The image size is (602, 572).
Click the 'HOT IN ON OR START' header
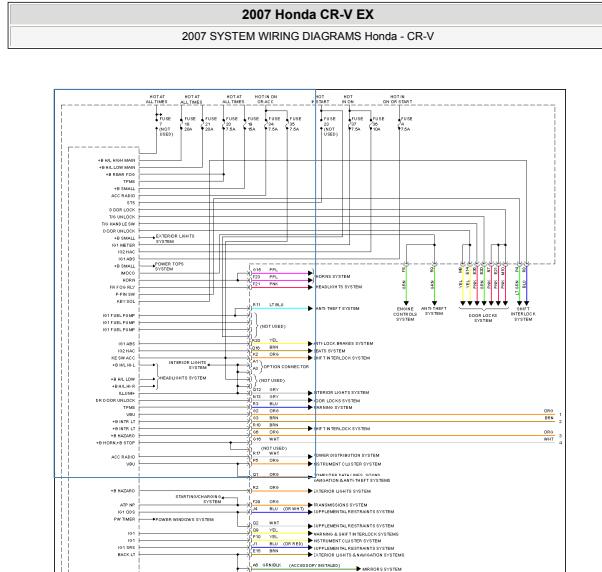tap(397, 99)
